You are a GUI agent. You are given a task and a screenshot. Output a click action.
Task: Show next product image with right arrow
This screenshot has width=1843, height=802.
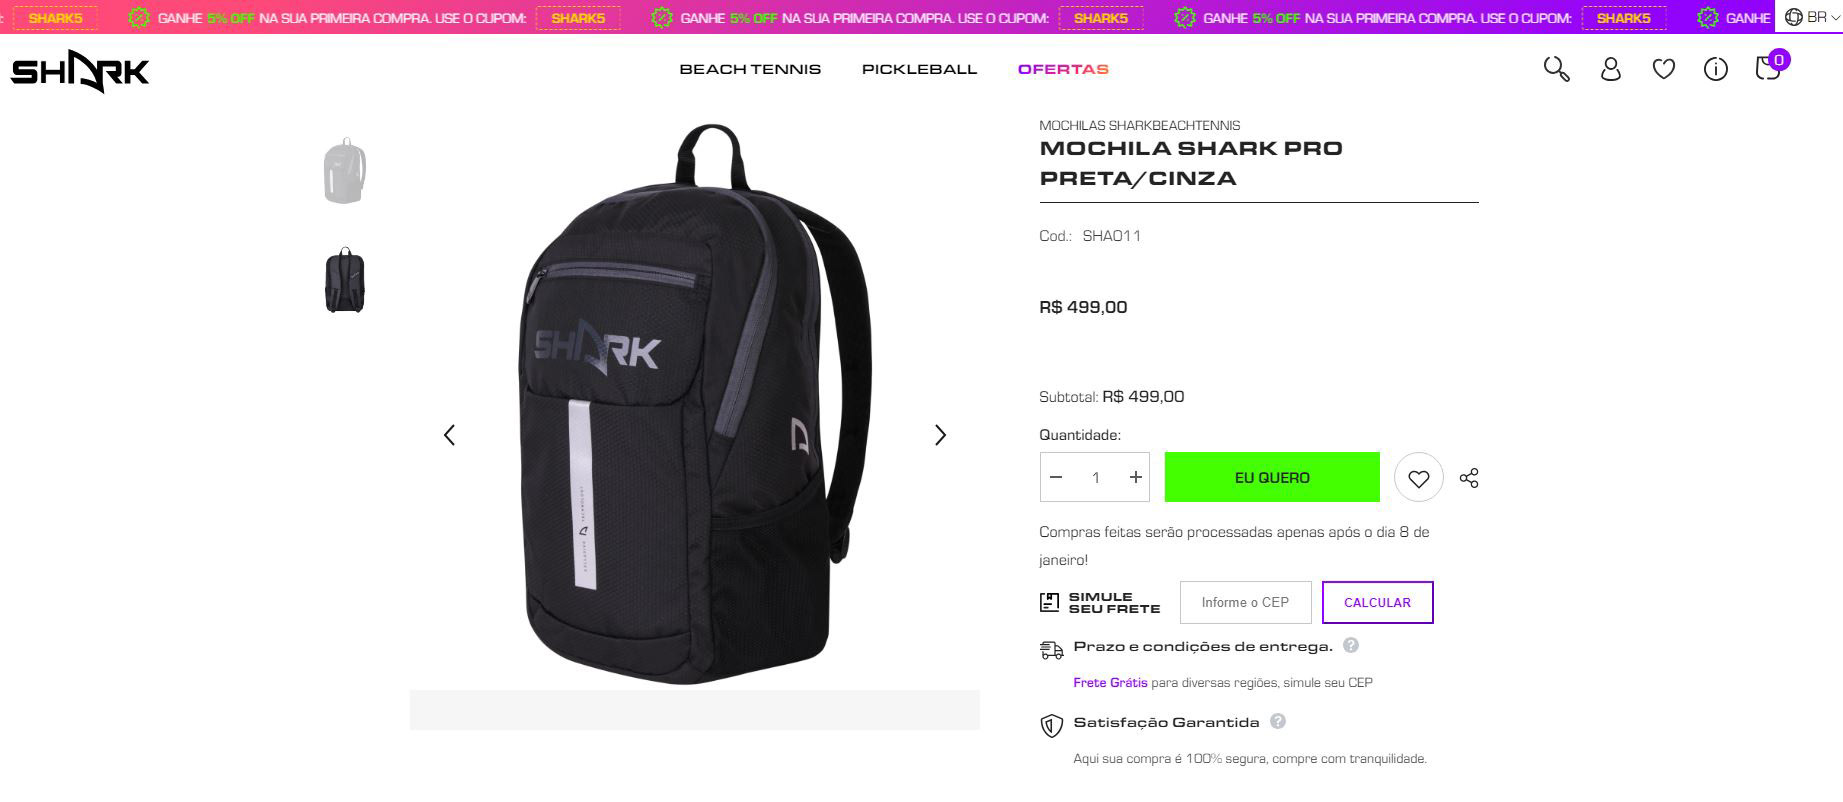(x=940, y=435)
